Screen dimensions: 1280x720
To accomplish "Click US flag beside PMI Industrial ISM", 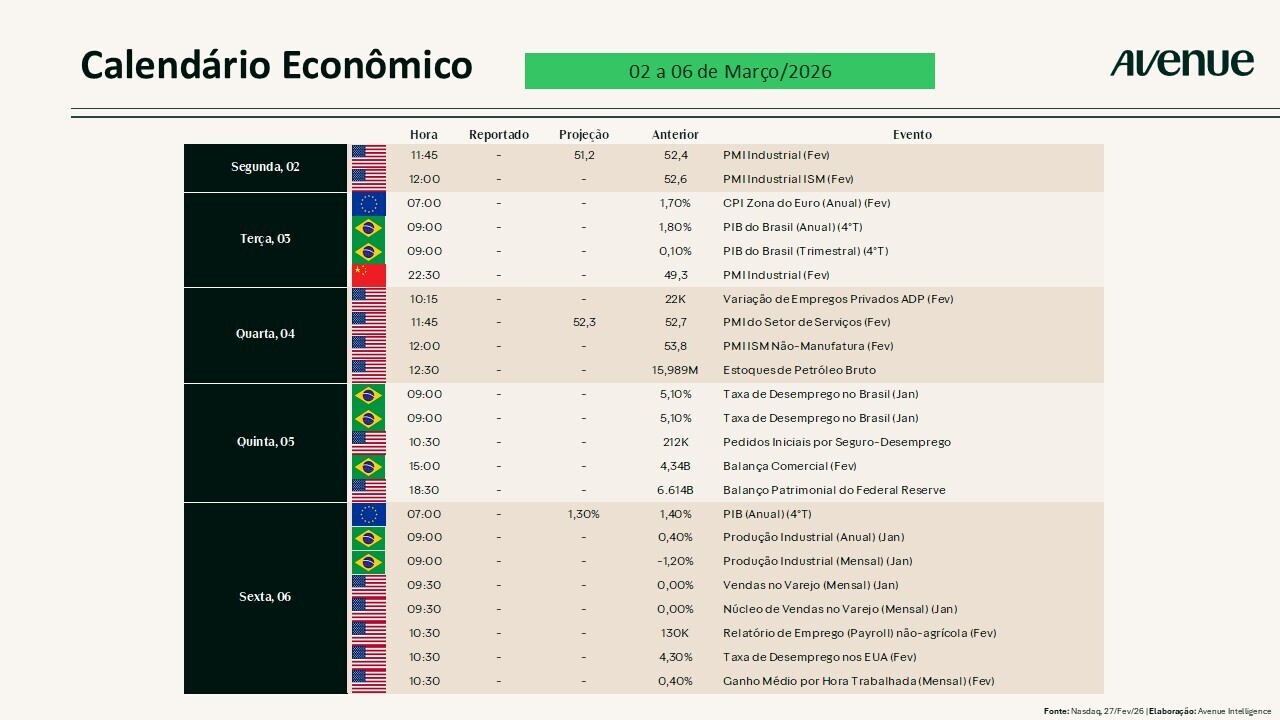I will tap(368, 179).
